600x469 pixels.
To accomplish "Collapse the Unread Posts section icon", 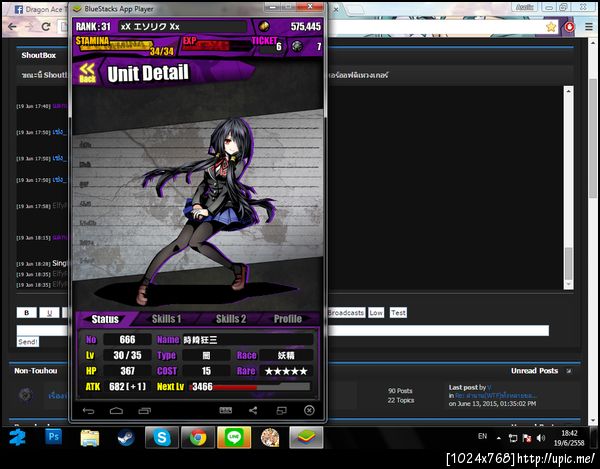I will pos(569,371).
